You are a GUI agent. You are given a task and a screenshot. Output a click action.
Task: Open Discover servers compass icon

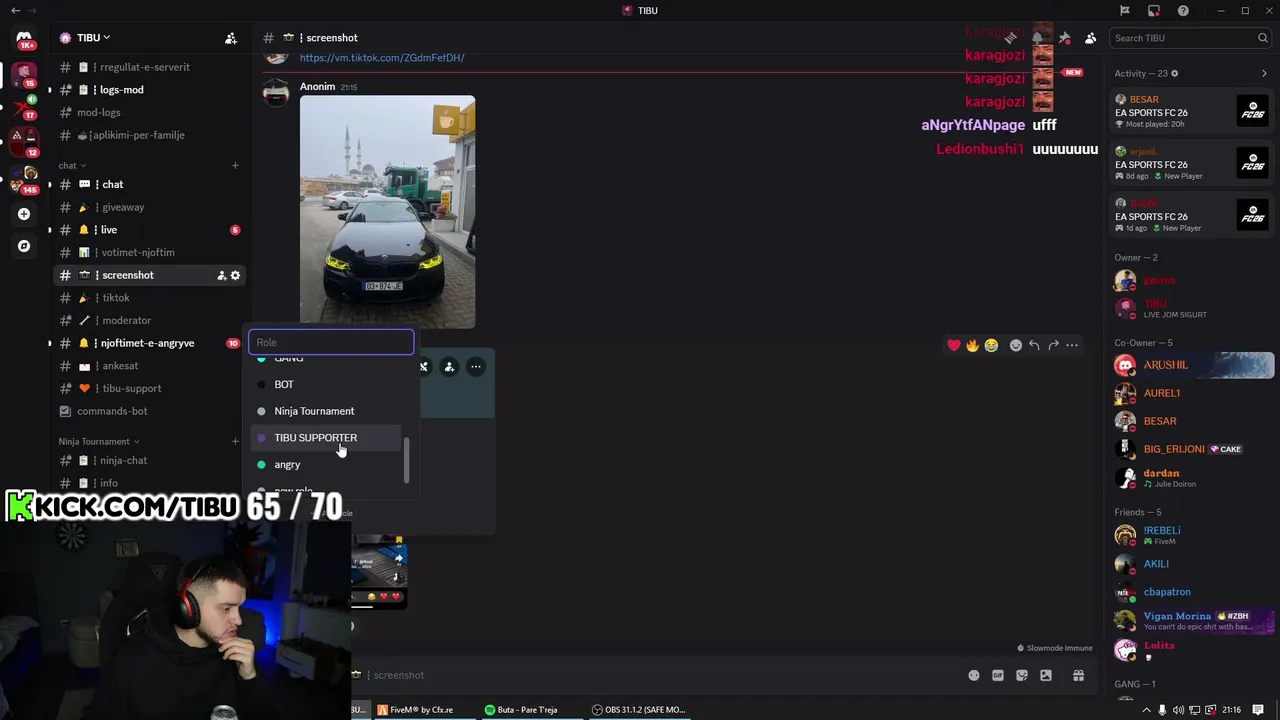pos(24,246)
